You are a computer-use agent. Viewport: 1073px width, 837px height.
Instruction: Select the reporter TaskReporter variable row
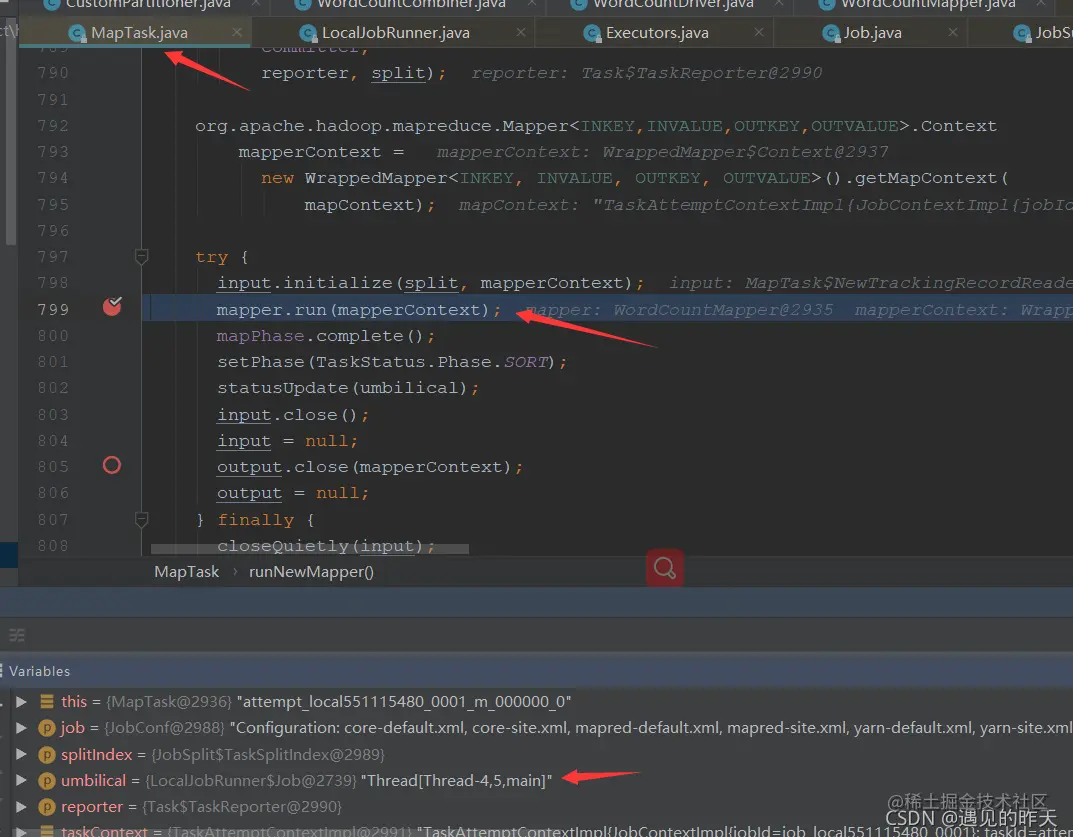click(536, 806)
